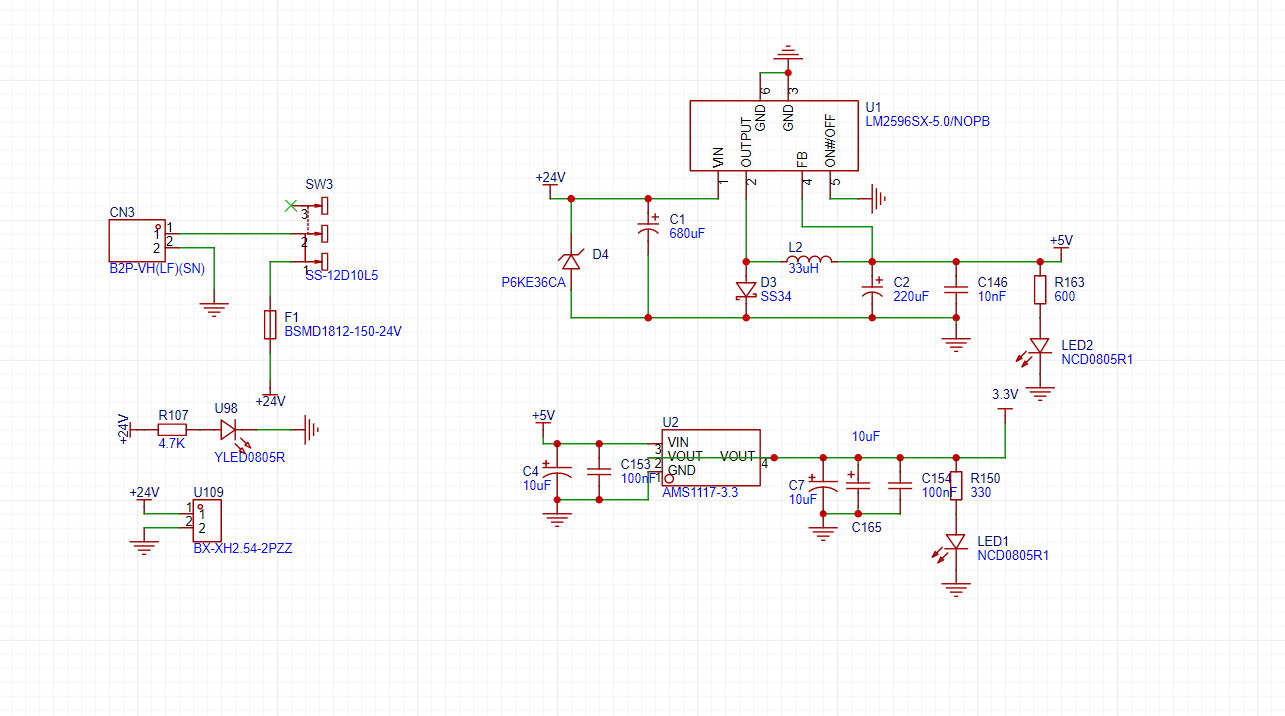Select resistor R163 symbol

[1040, 290]
